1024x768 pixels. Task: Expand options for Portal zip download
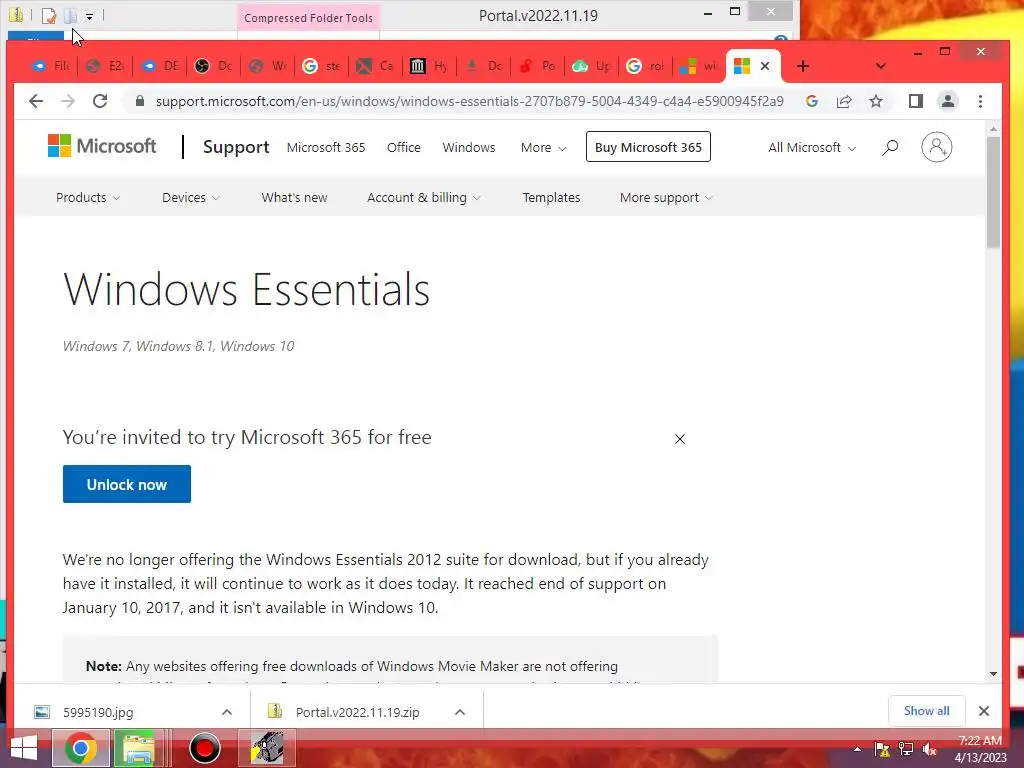(460, 712)
